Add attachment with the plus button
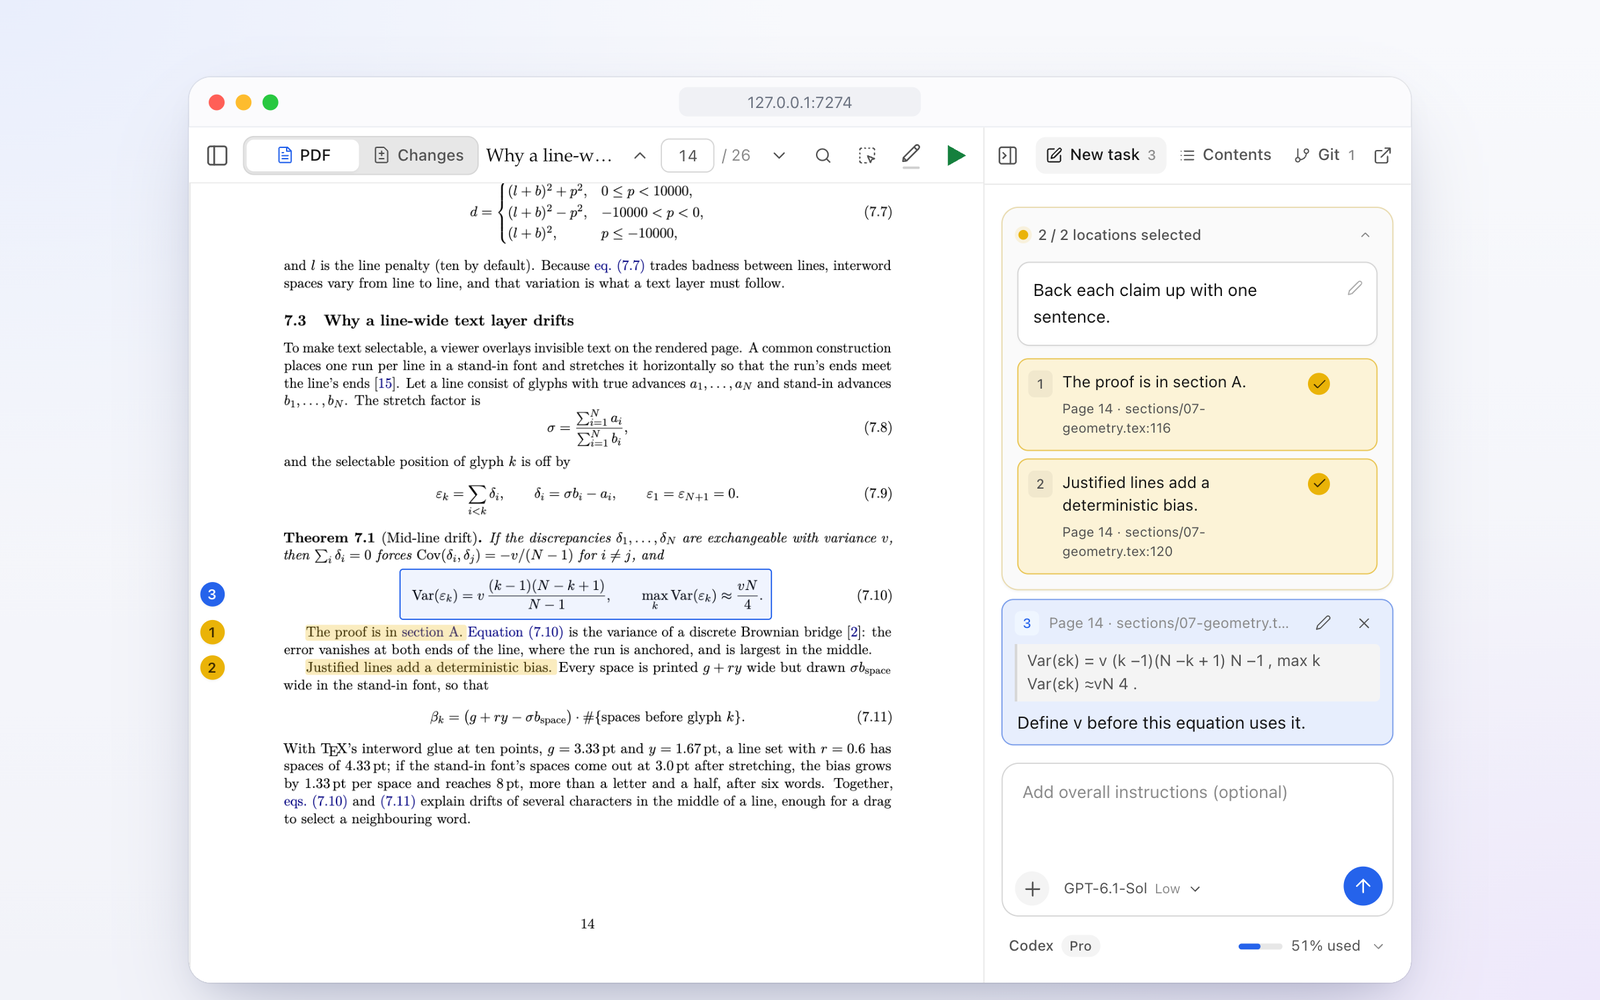The height and width of the screenshot is (1000, 1600). pyautogui.click(x=1033, y=888)
